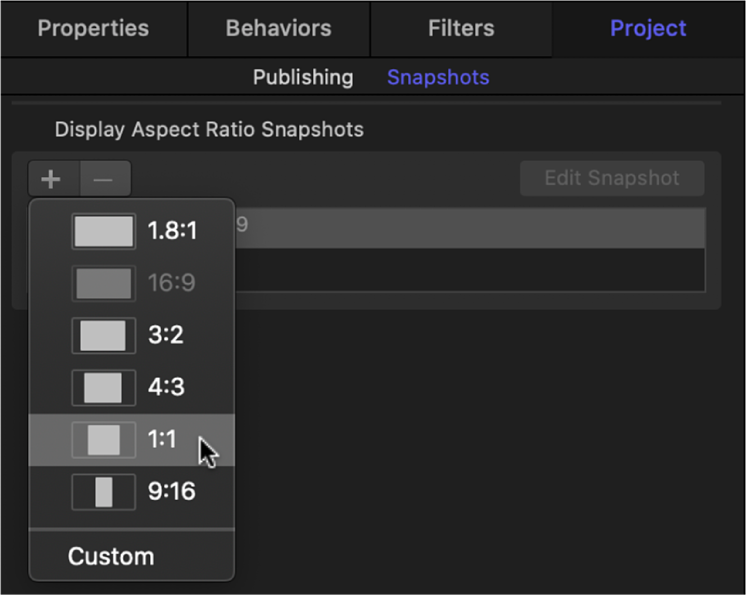The width and height of the screenshot is (747, 596).
Task: Click the 9:16 vertical aspect ratio icon
Action: point(104,491)
